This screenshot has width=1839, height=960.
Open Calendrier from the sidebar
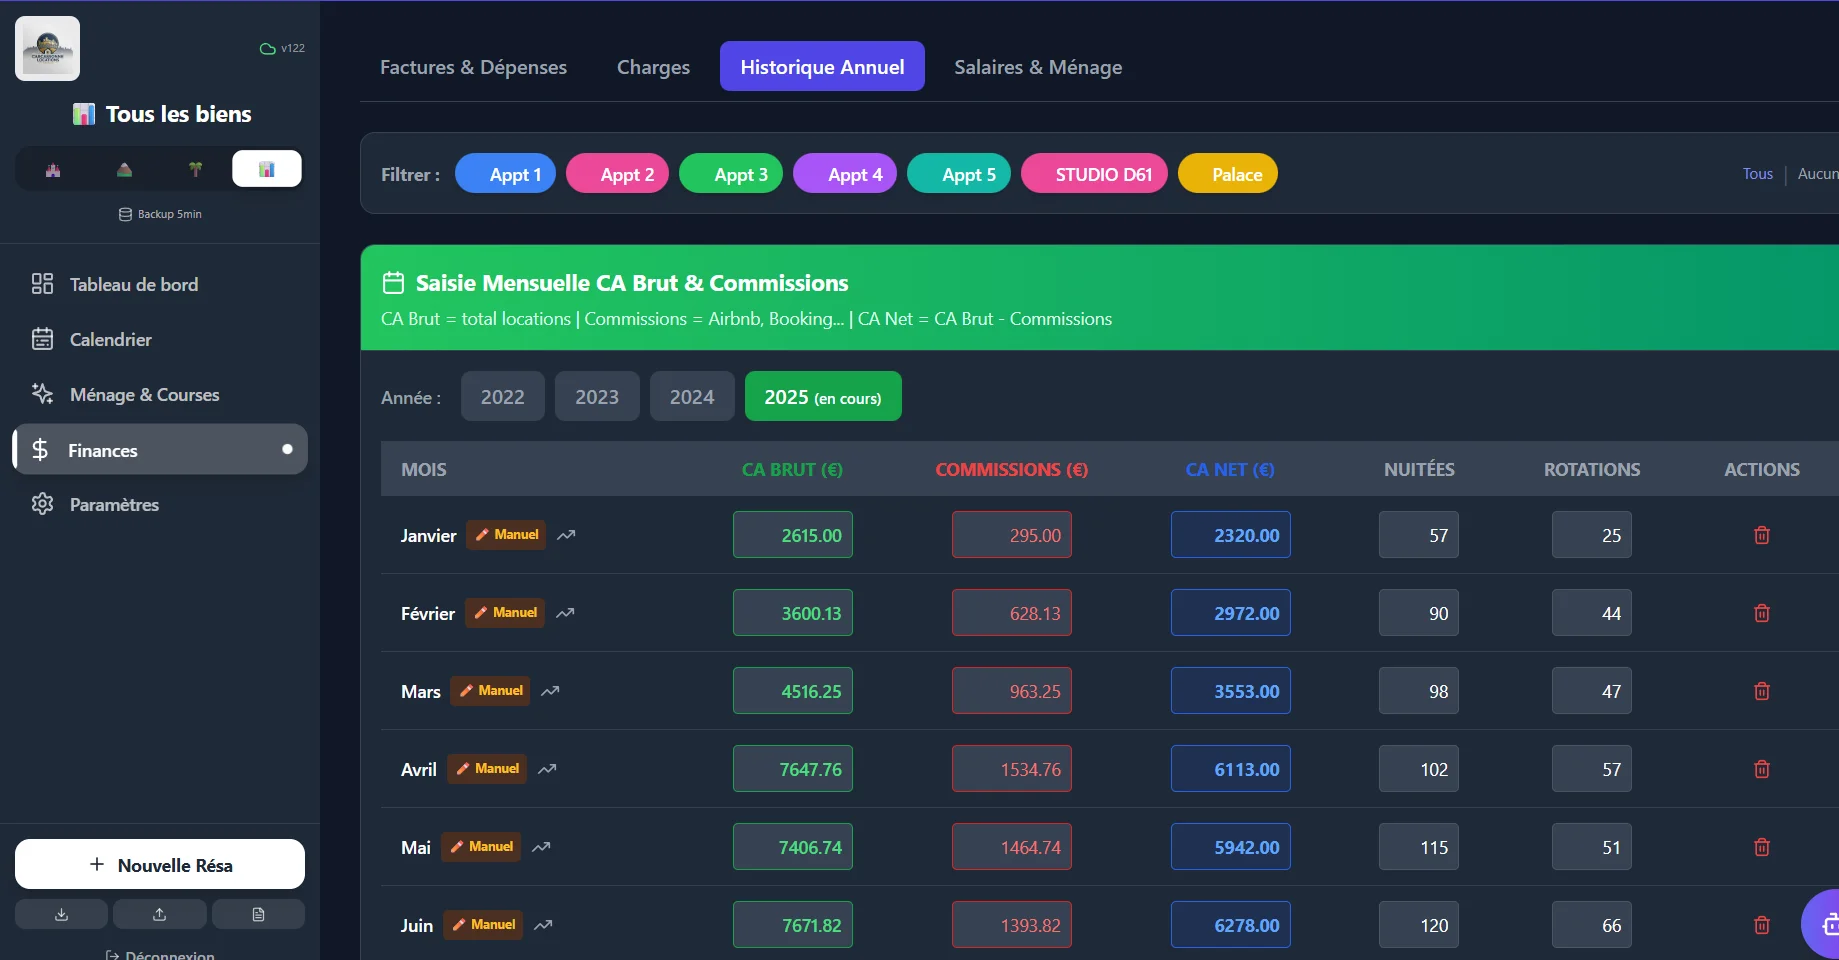110,340
